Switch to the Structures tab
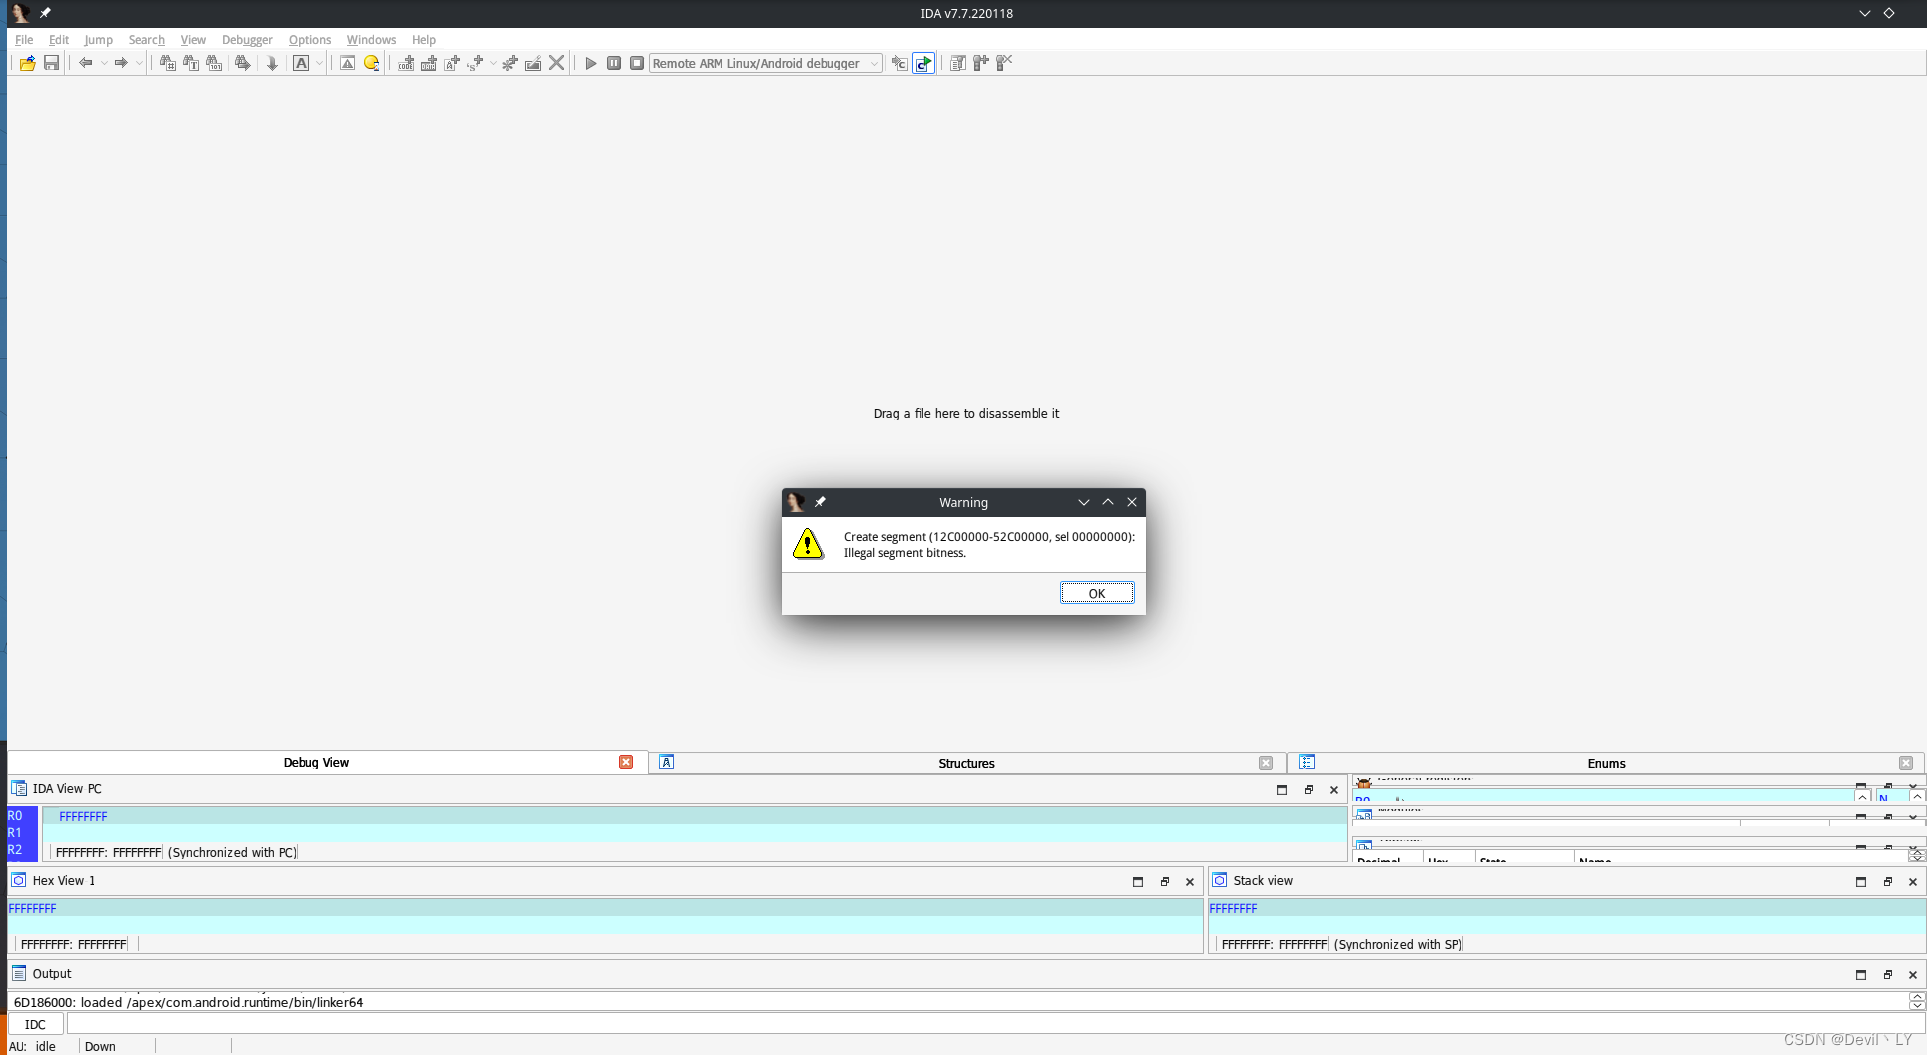The height and width of the screenshot is (1055, 1927). 966,763
